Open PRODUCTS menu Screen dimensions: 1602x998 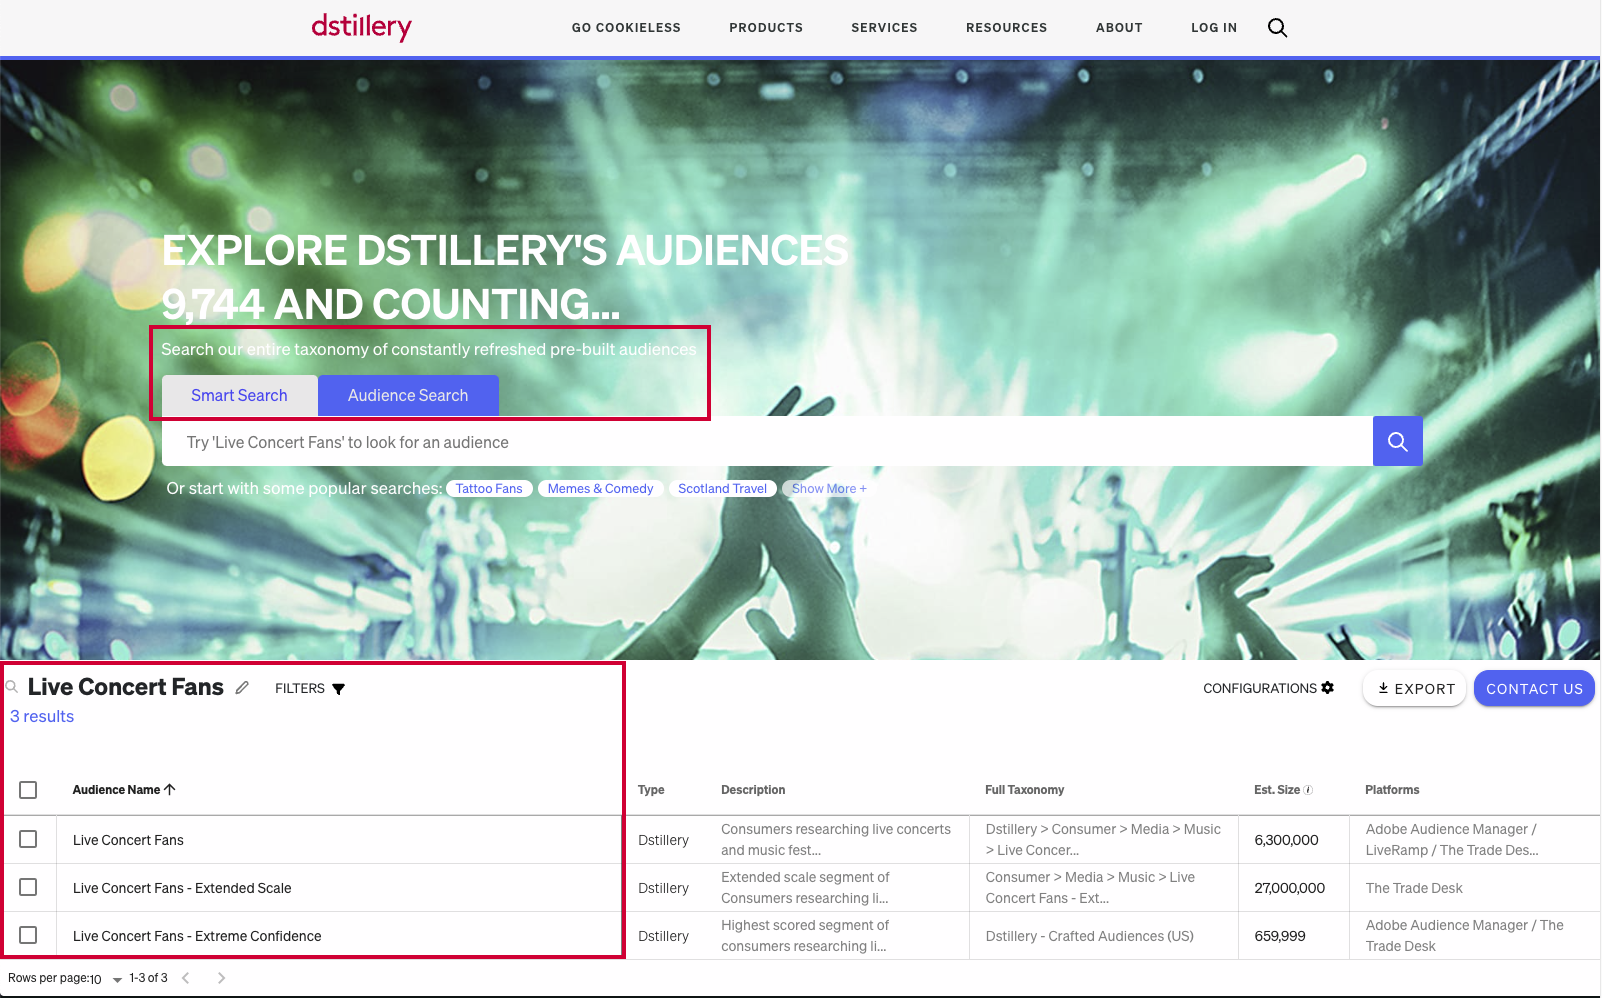pyautogui.click(x=766, y=28)
